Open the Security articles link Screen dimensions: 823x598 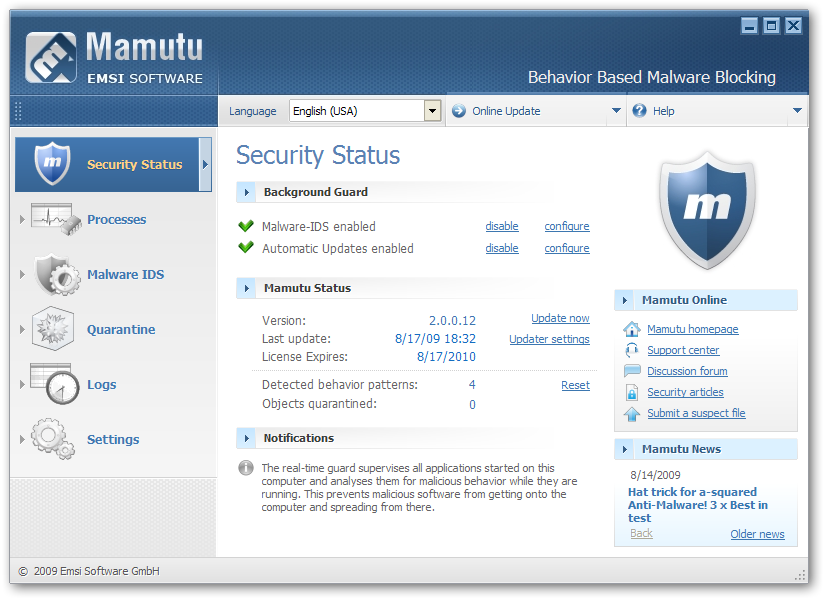[685, 392]
